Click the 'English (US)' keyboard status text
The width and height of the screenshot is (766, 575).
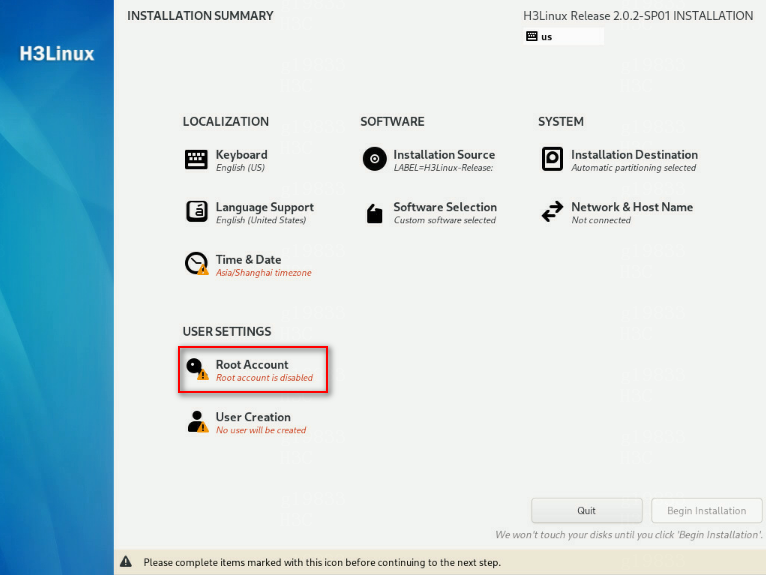click(x=240, y=168)
